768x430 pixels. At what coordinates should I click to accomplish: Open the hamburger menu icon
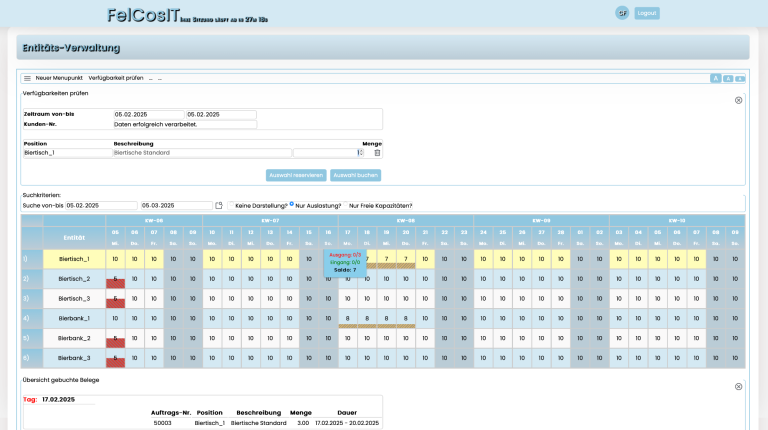click(27, 78)
